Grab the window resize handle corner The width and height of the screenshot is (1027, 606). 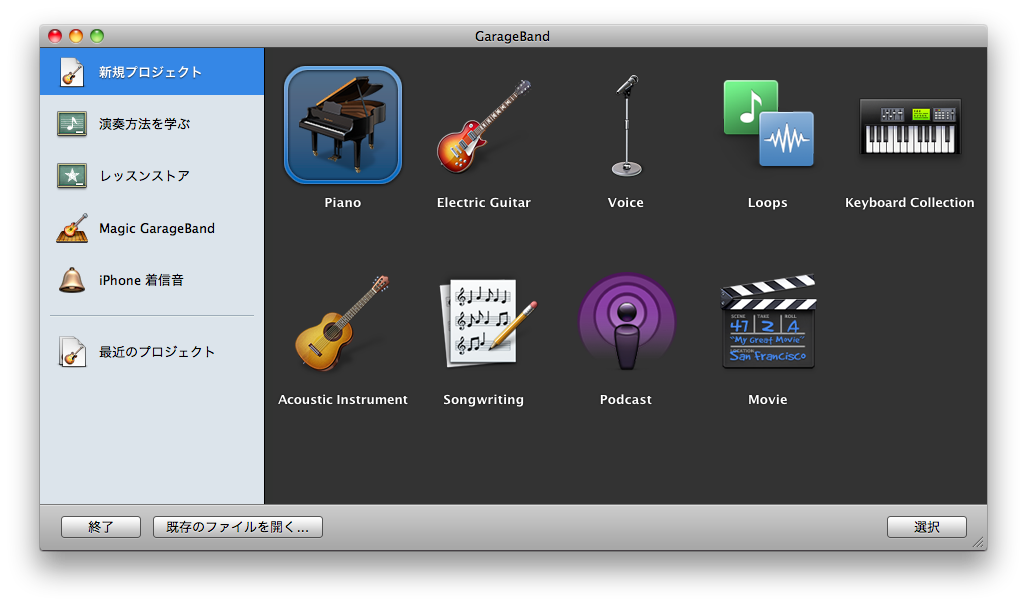point(979,542)
